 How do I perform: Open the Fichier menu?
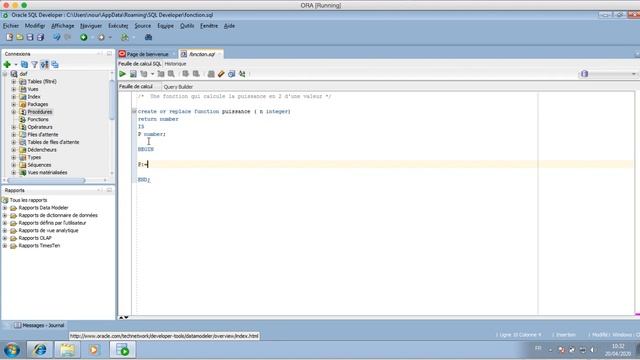pyautogui.click(x=11, y=26)
